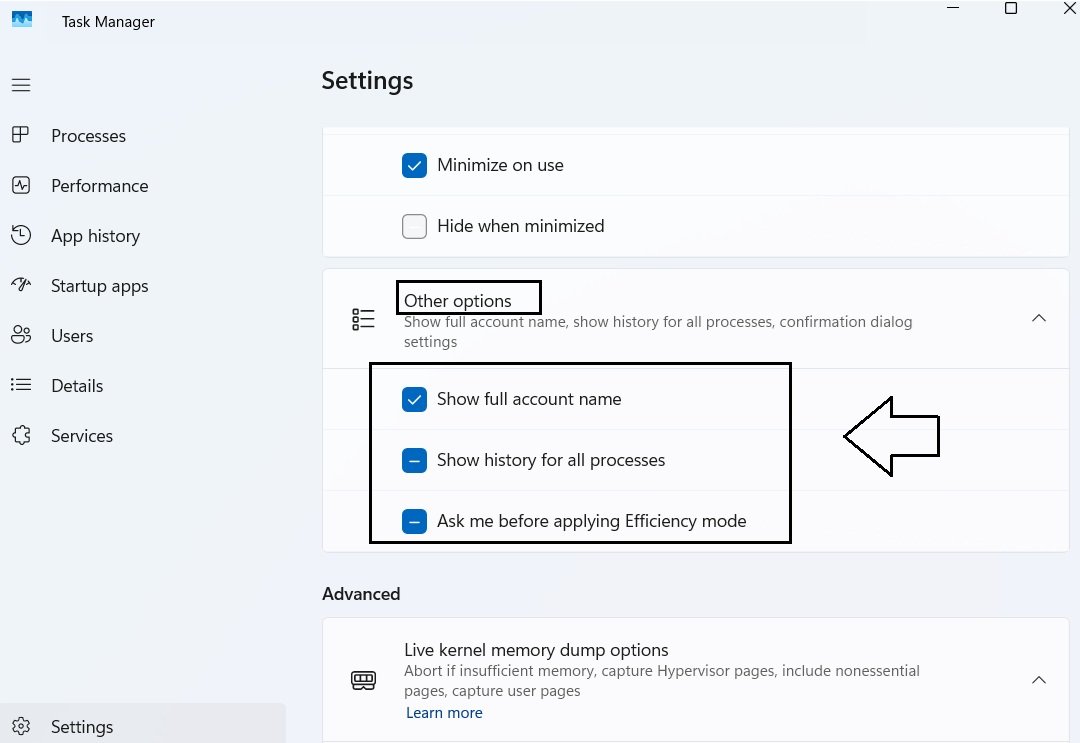Click the Advanced section heading
The height and width of the screenshot is (743, 1080).
coord(361,594)
